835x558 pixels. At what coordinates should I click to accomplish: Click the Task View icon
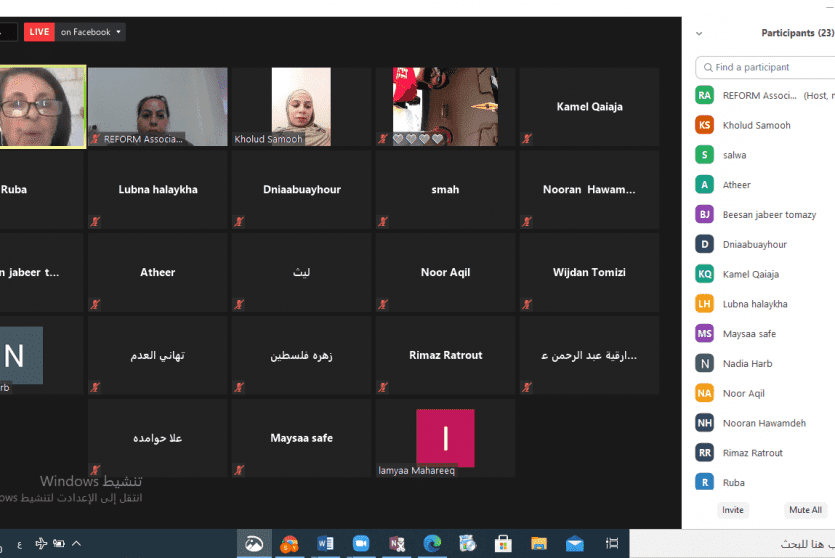(x=611, y=543)
